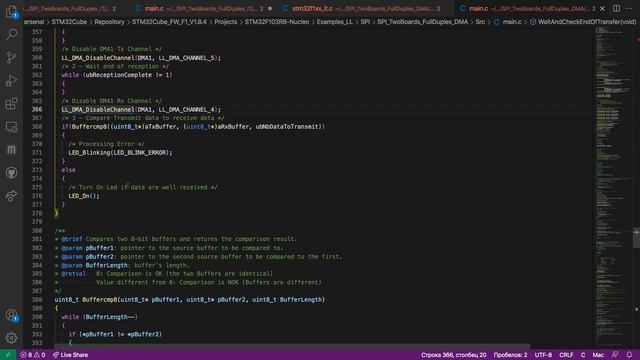Open notifications bell in status bar

click(x=629, y=355)
